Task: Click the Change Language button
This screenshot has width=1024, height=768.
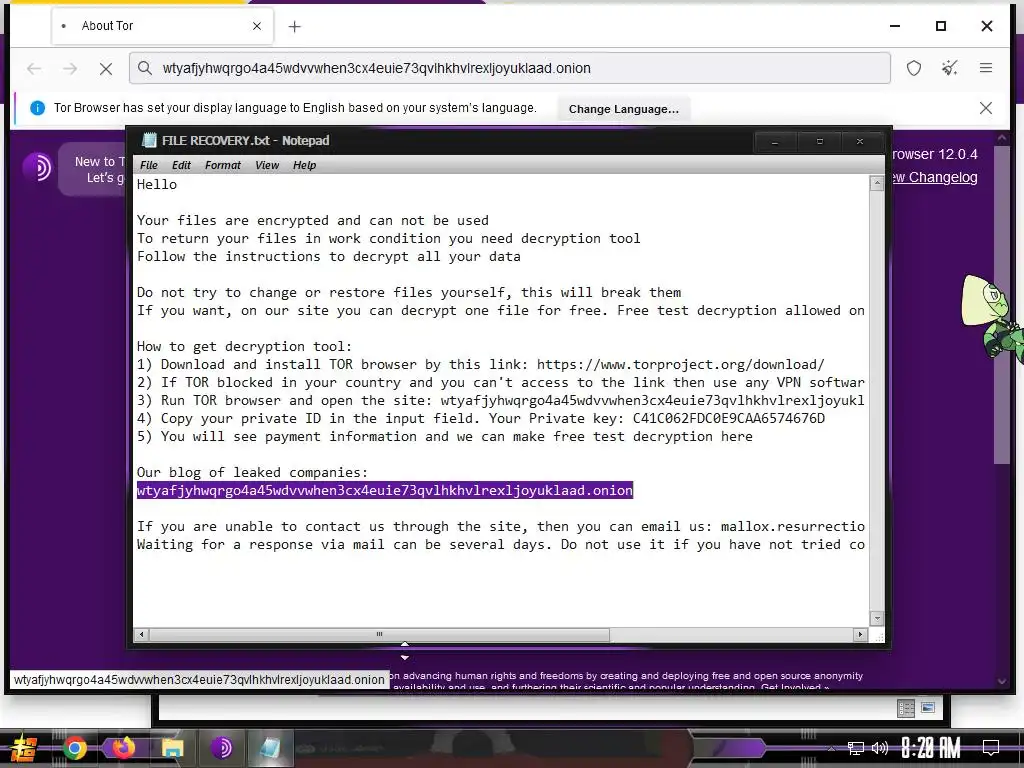Action: pos(624,109)
